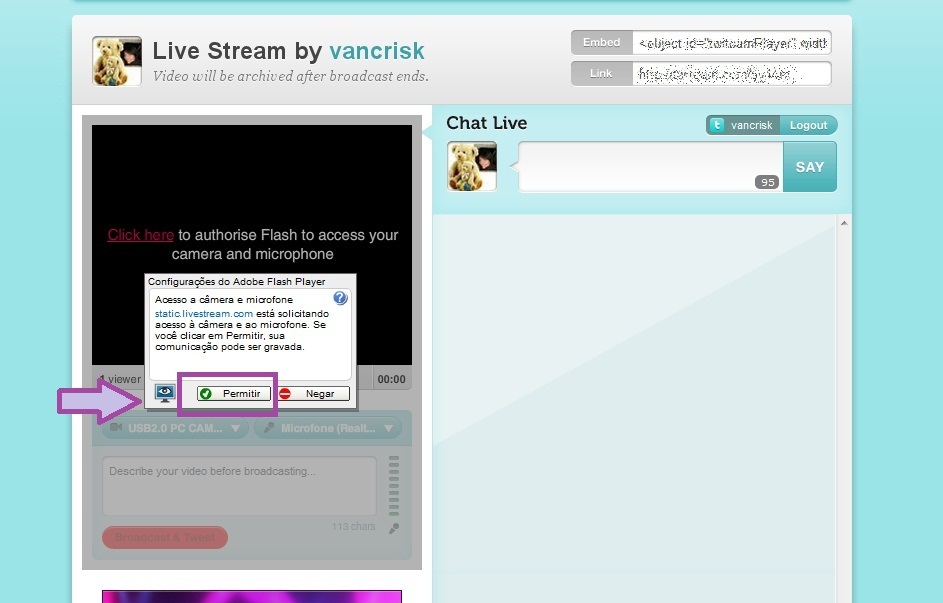Click the vancrisk Twitter account button
The width and height of the screenshot is (943, 603).
point(743,125)
